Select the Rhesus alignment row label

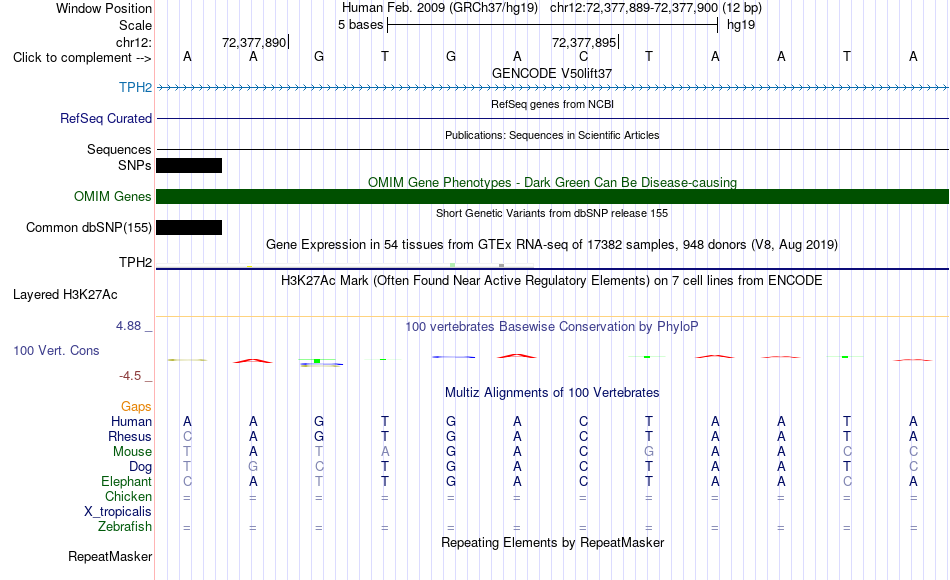[130, 437]
